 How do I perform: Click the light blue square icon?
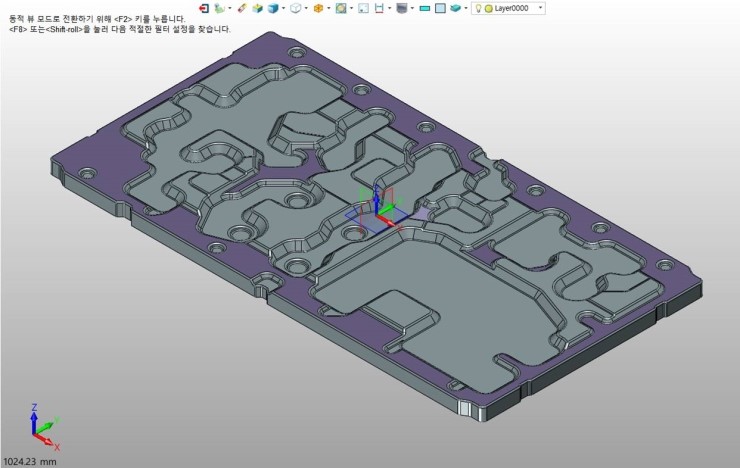click(x=440, y=8)
